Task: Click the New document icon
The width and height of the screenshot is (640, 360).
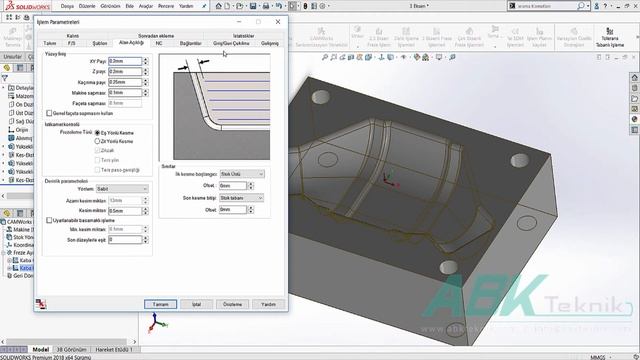Action: click(x=227, y=6)
